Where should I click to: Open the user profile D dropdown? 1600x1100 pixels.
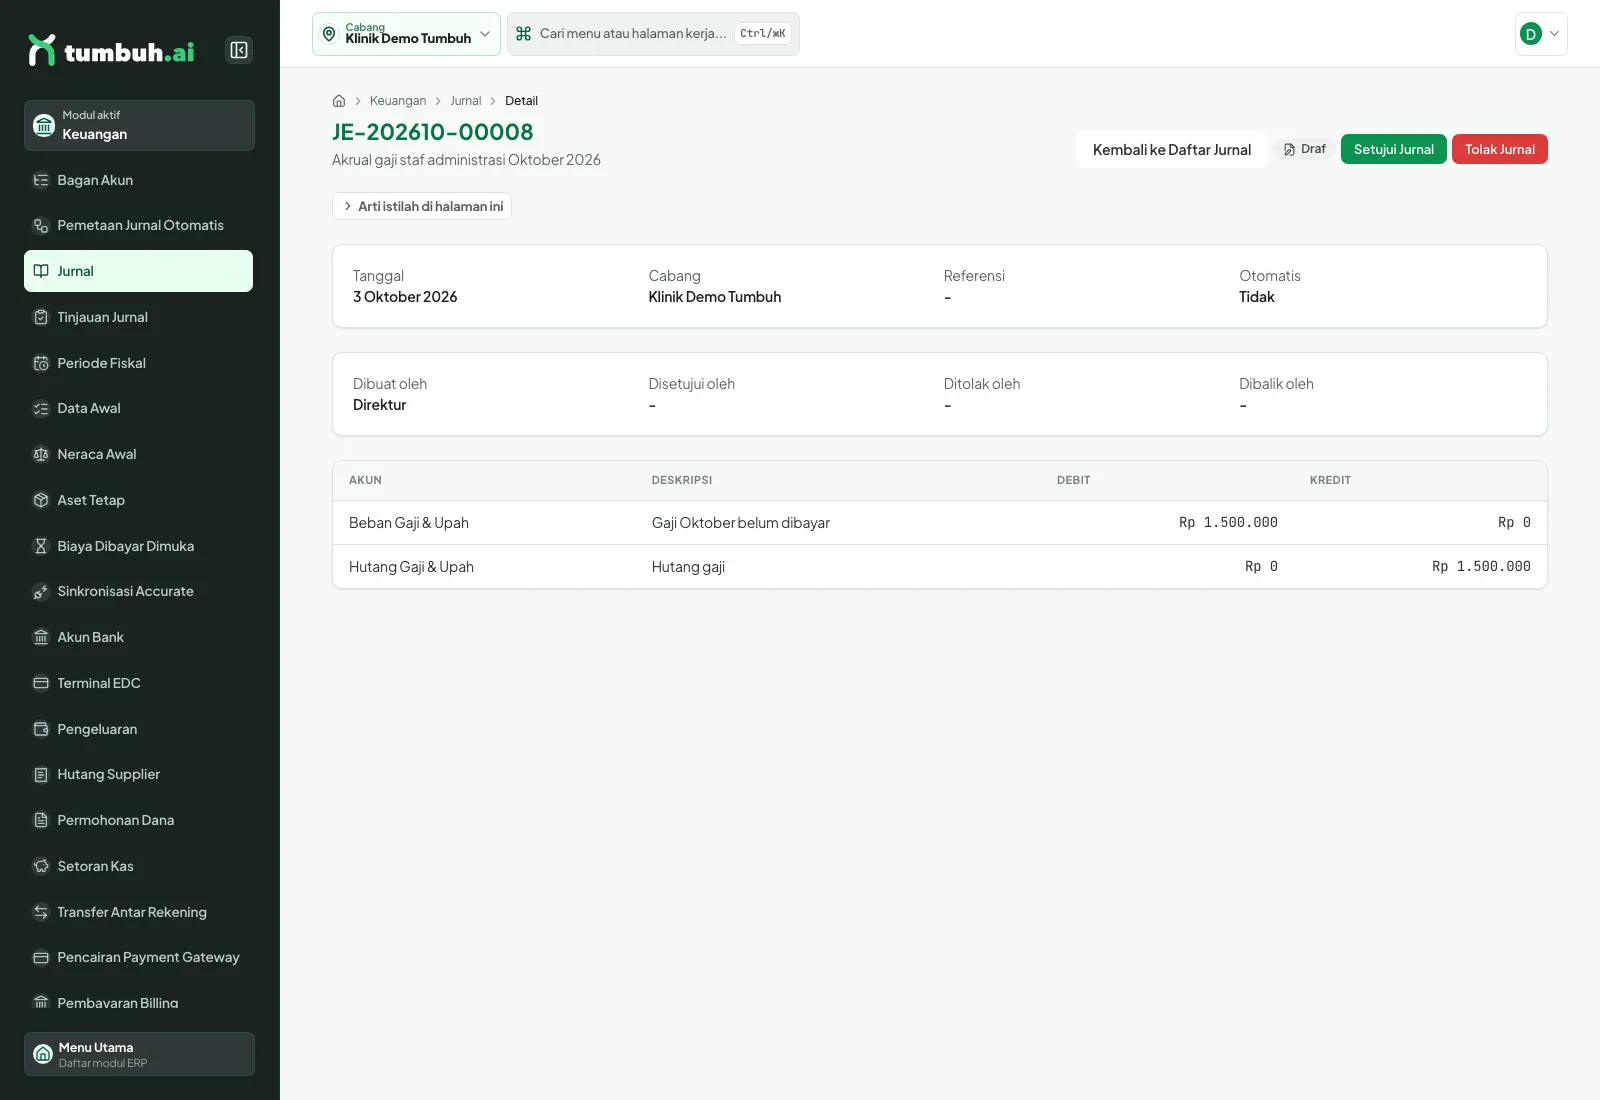[x=1541, y=34]
